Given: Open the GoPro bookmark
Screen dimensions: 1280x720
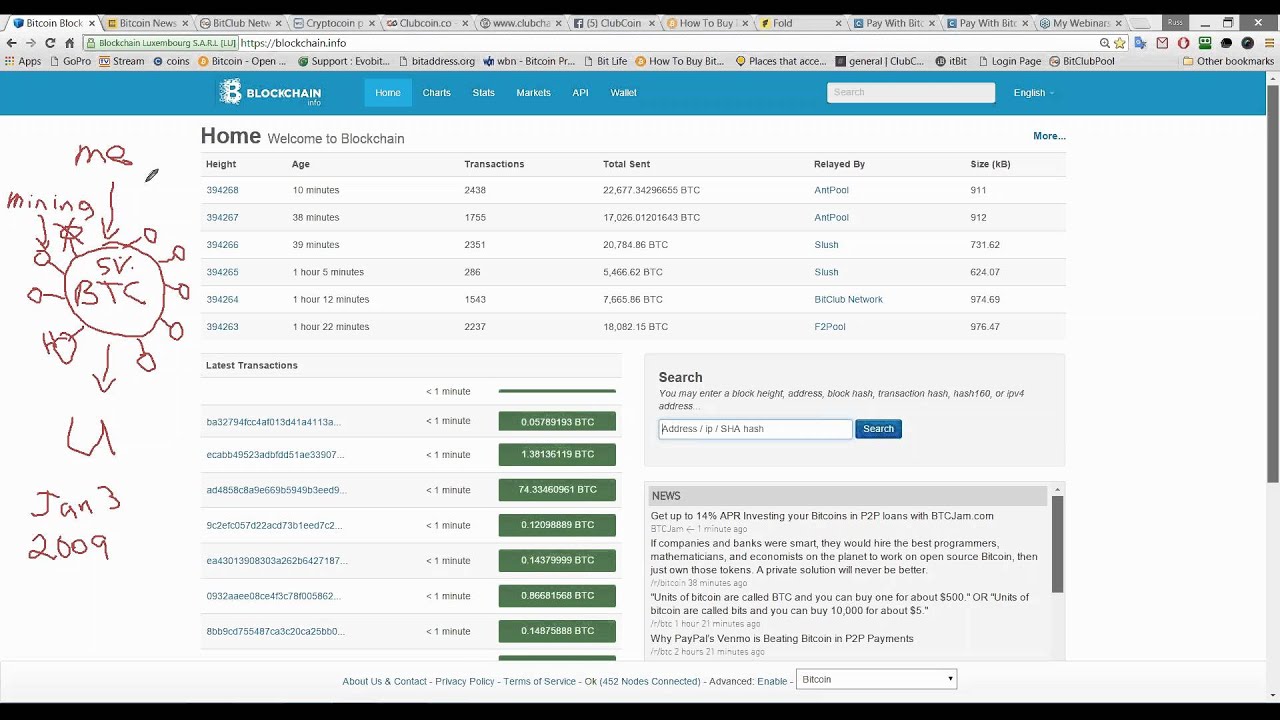Looking at the screenshot, I should [x=69, y=61].
